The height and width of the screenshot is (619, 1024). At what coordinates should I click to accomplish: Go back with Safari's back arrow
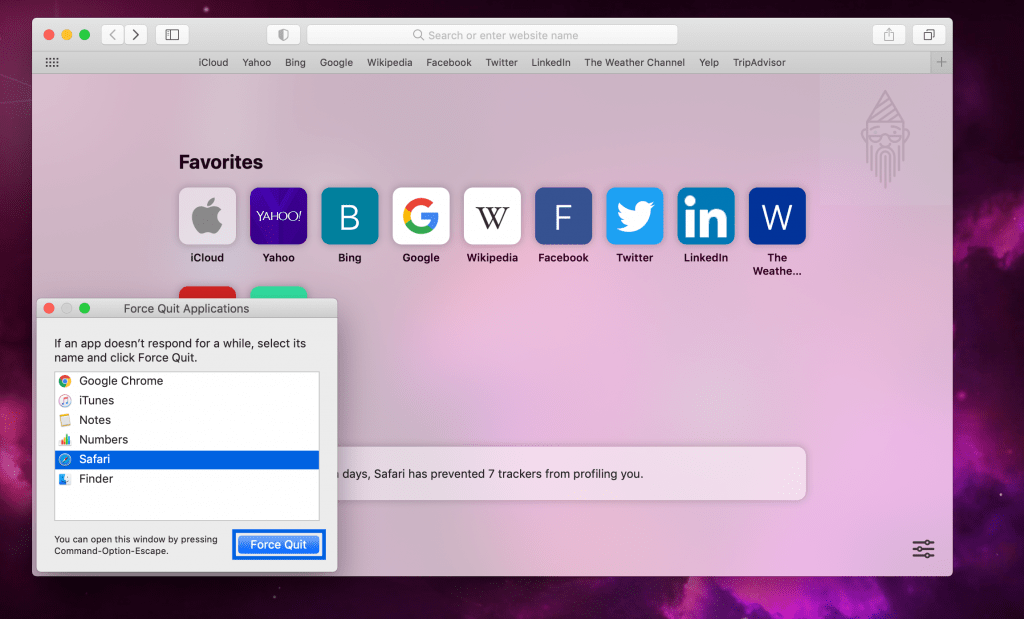click(113, 35)
